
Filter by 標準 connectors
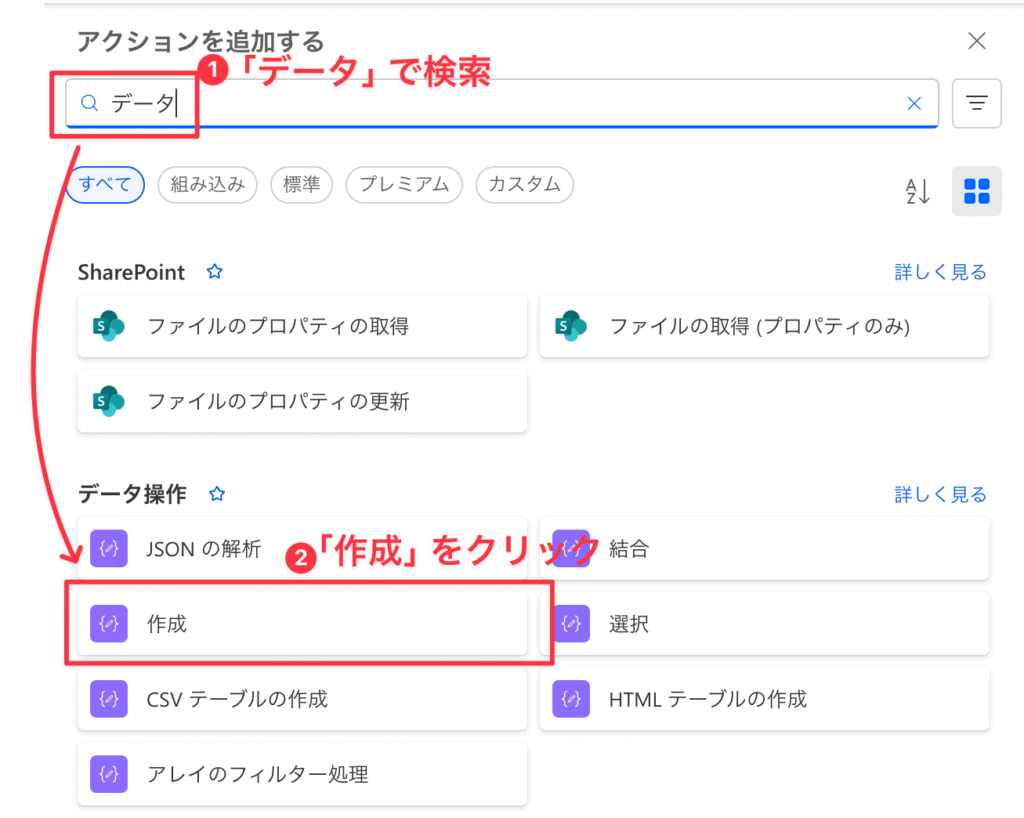(301, 184)
